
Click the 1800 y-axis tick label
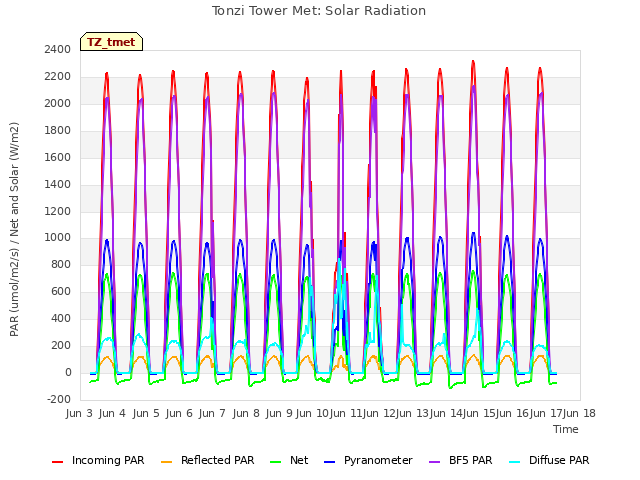coord(58,131)
